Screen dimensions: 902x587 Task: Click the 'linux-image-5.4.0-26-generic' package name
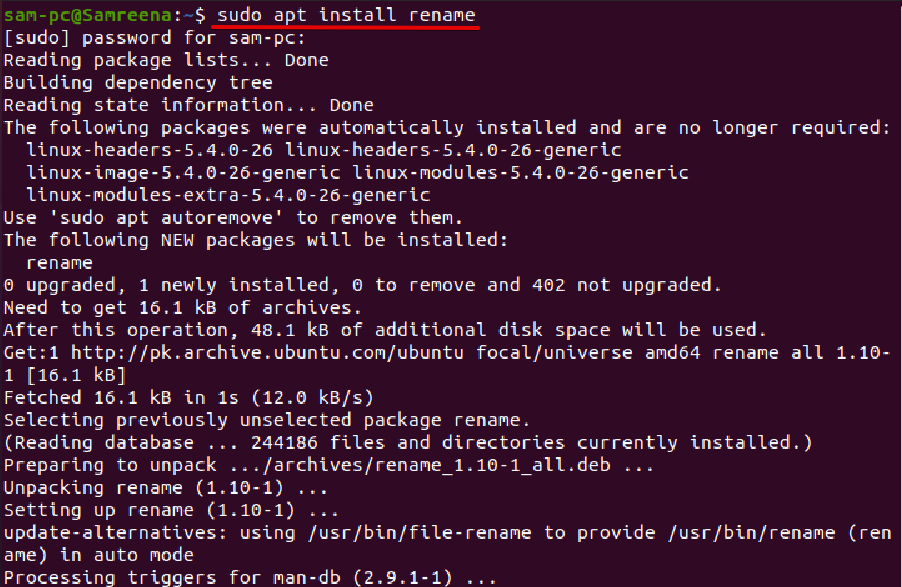[184, 173]
